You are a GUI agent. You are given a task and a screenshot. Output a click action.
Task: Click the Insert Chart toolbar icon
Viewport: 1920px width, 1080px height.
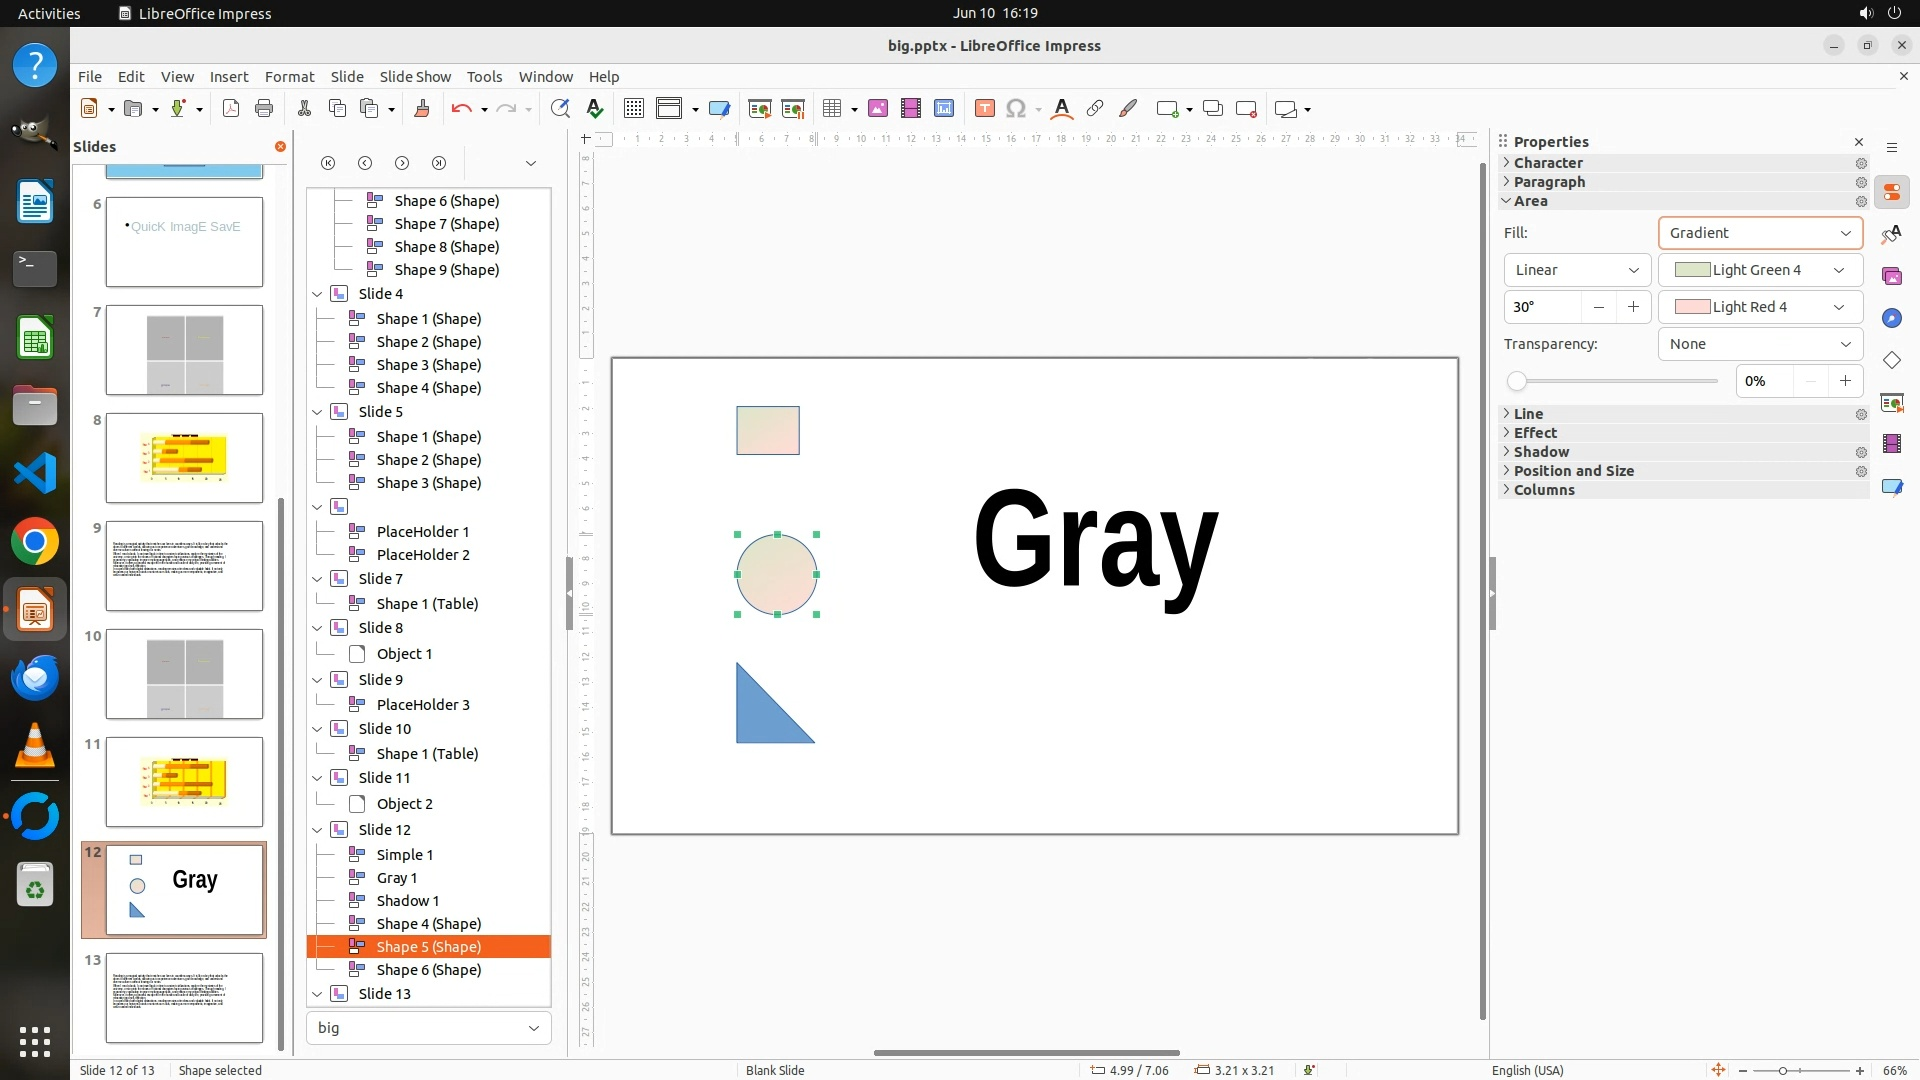[x=944, y=109]
